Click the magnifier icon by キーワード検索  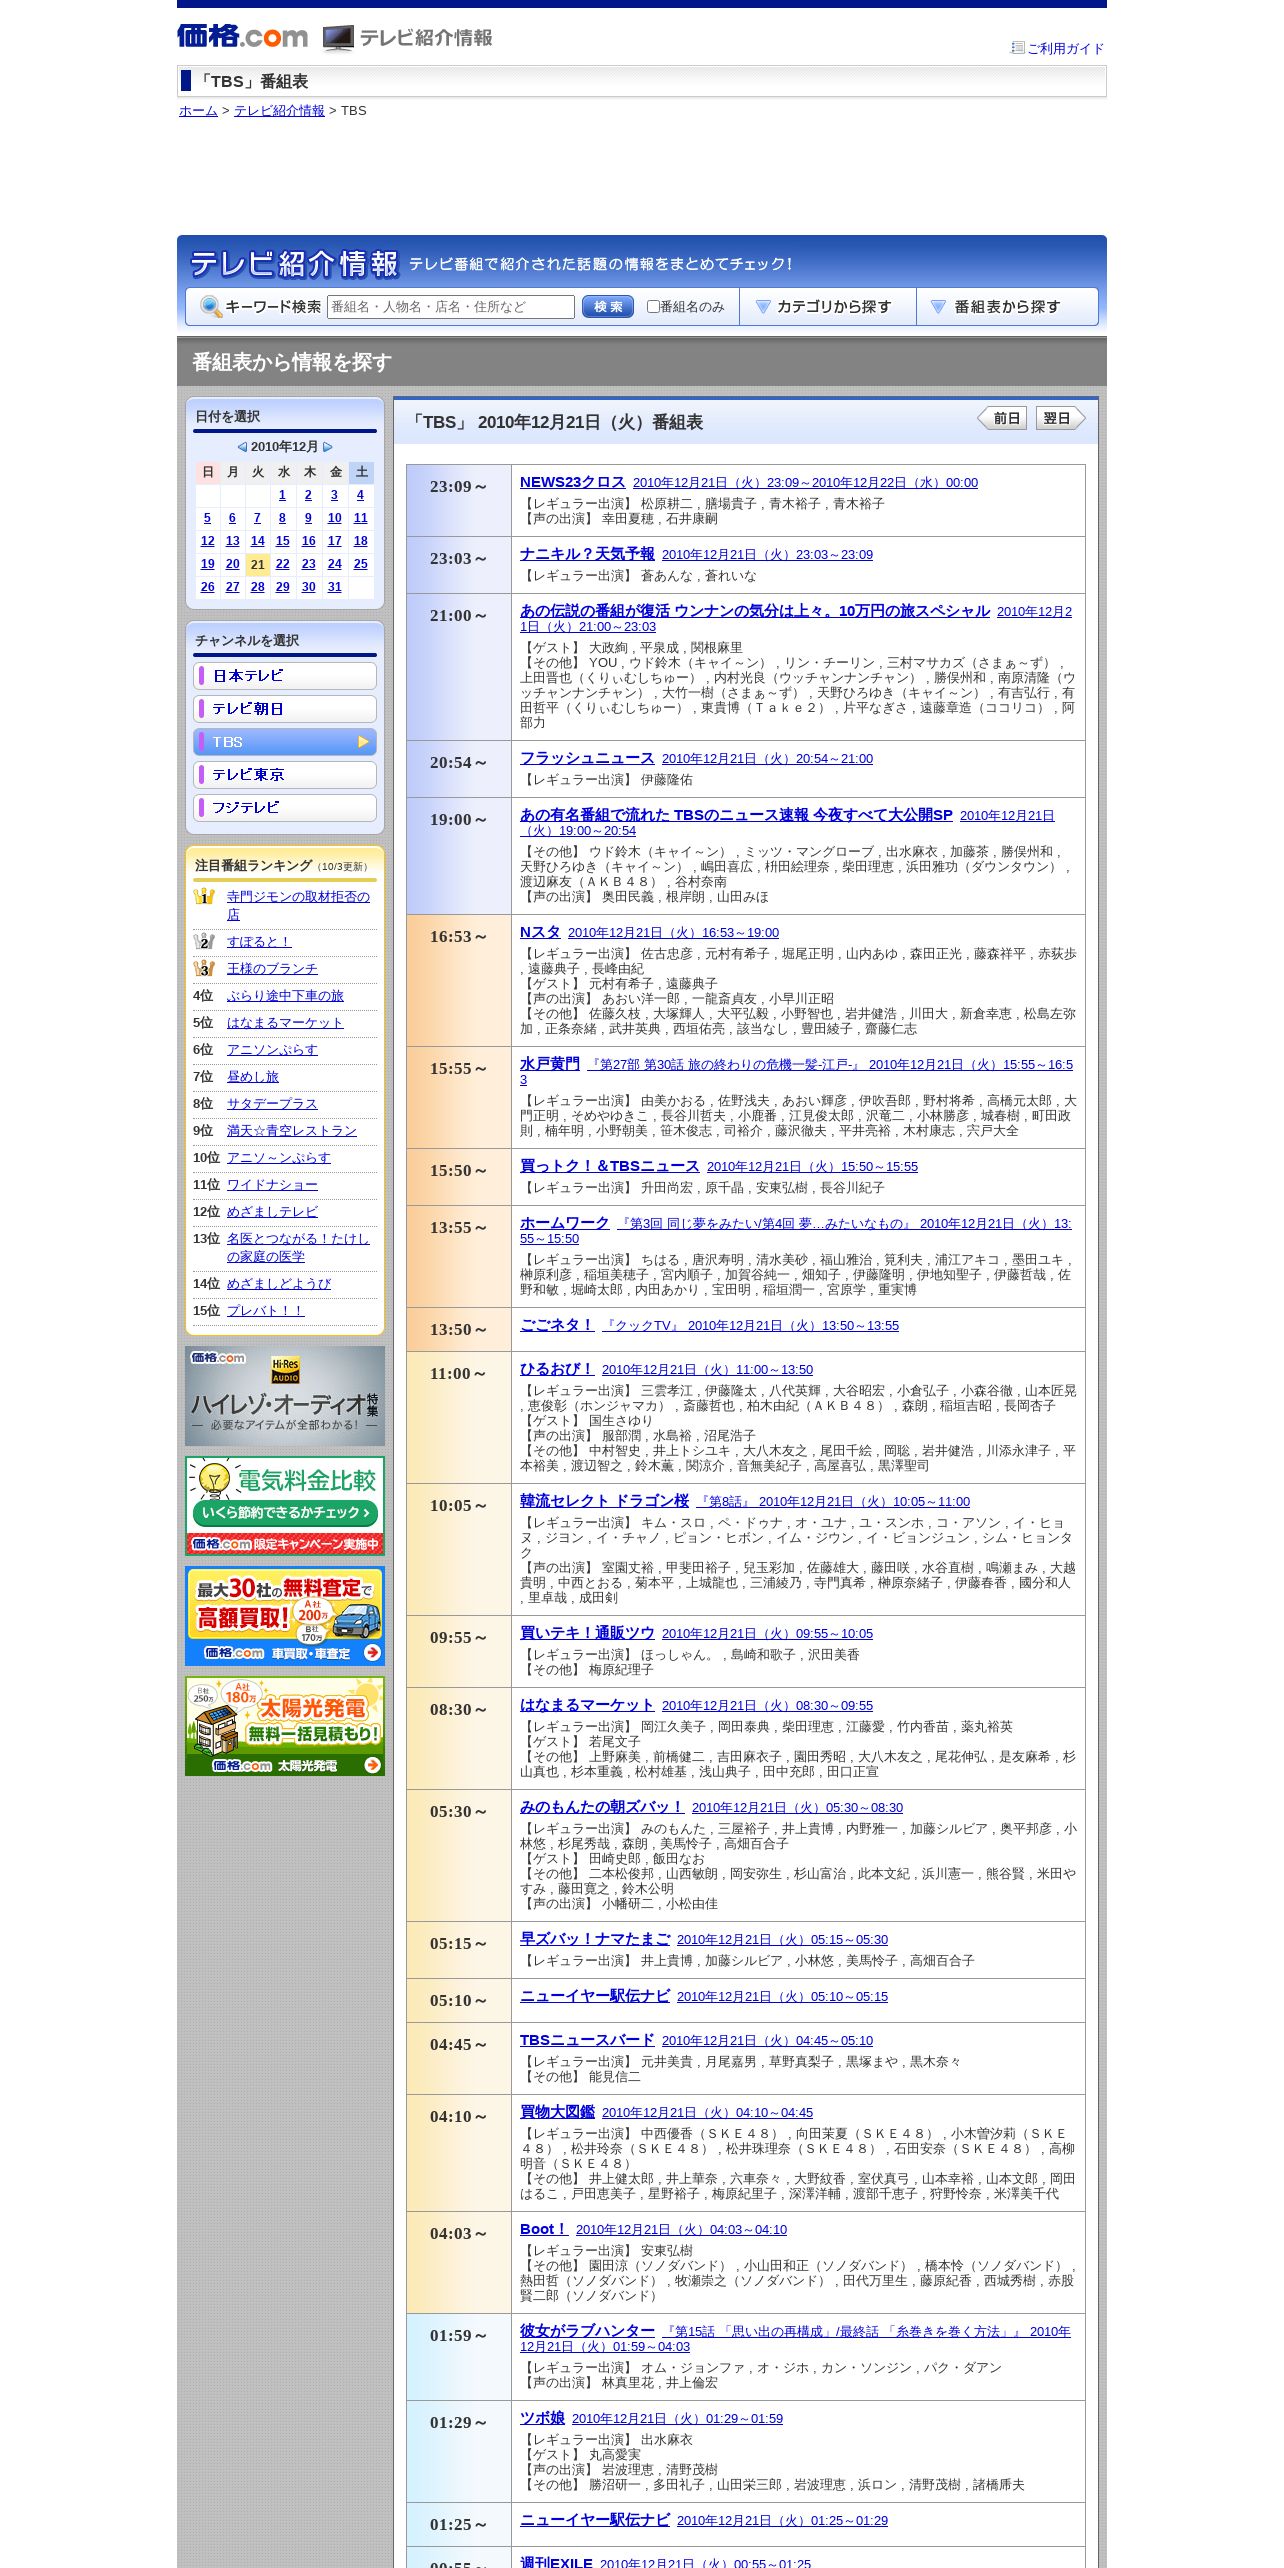(x=211, y=307)
